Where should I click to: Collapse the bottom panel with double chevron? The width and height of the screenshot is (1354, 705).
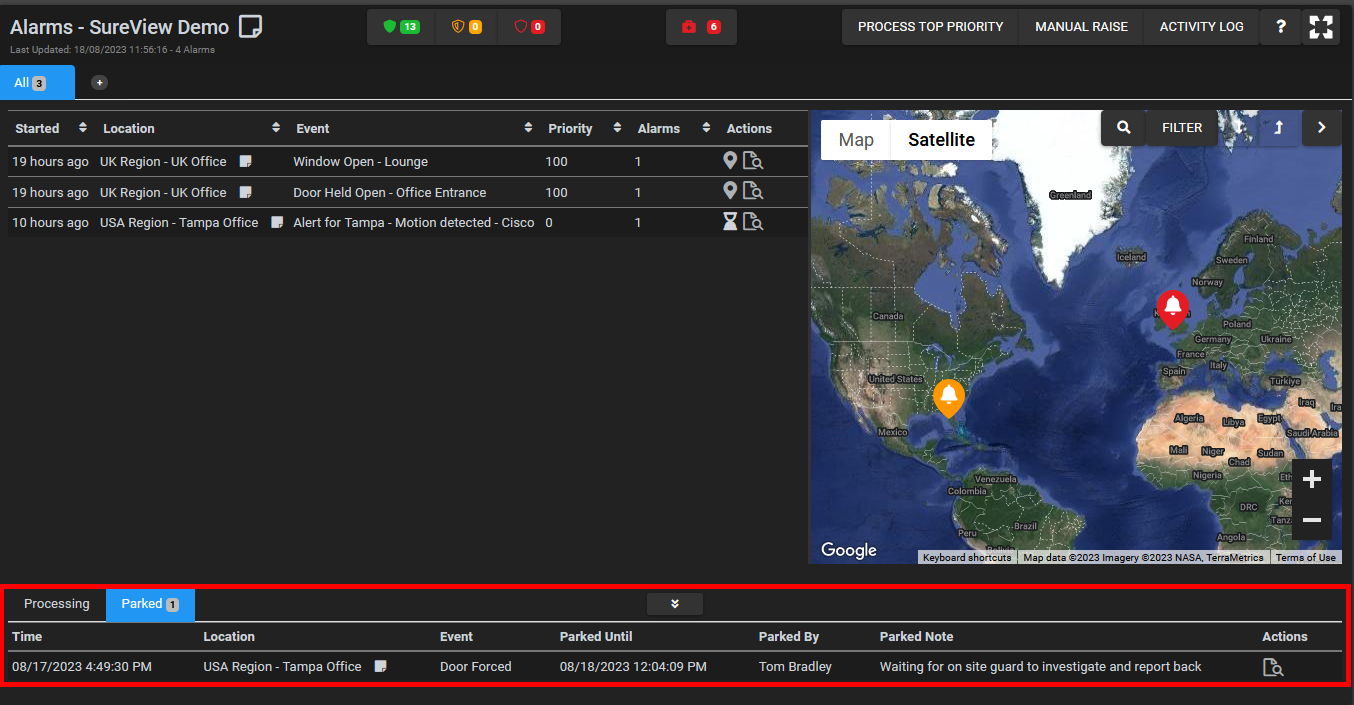point(675,604)
